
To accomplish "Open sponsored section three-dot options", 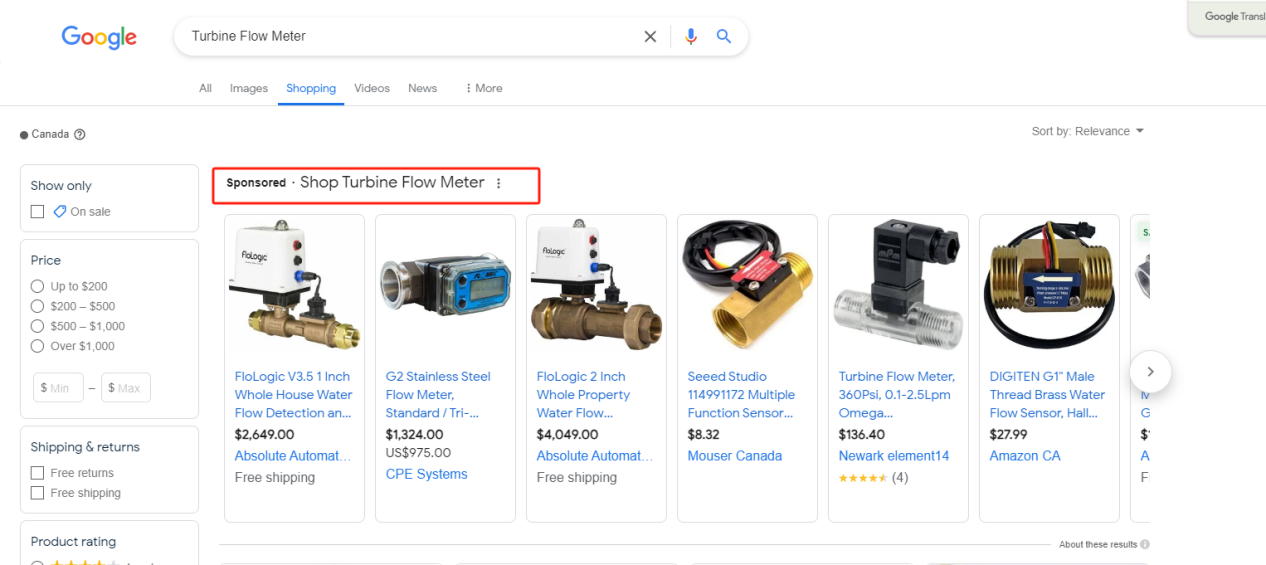I will click(x=499, y=184).
